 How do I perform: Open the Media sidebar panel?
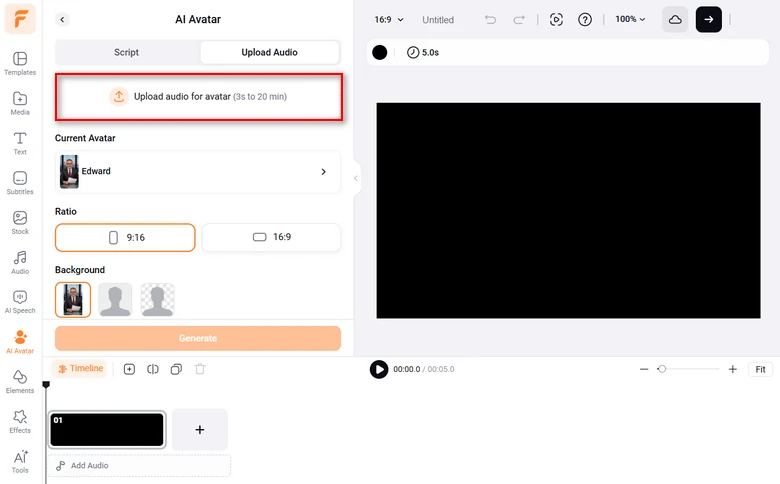tap(20, 103)
